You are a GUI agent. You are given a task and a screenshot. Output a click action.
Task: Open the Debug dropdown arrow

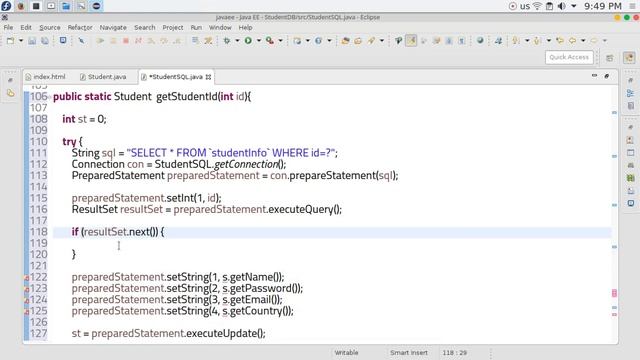coord(237,40)
